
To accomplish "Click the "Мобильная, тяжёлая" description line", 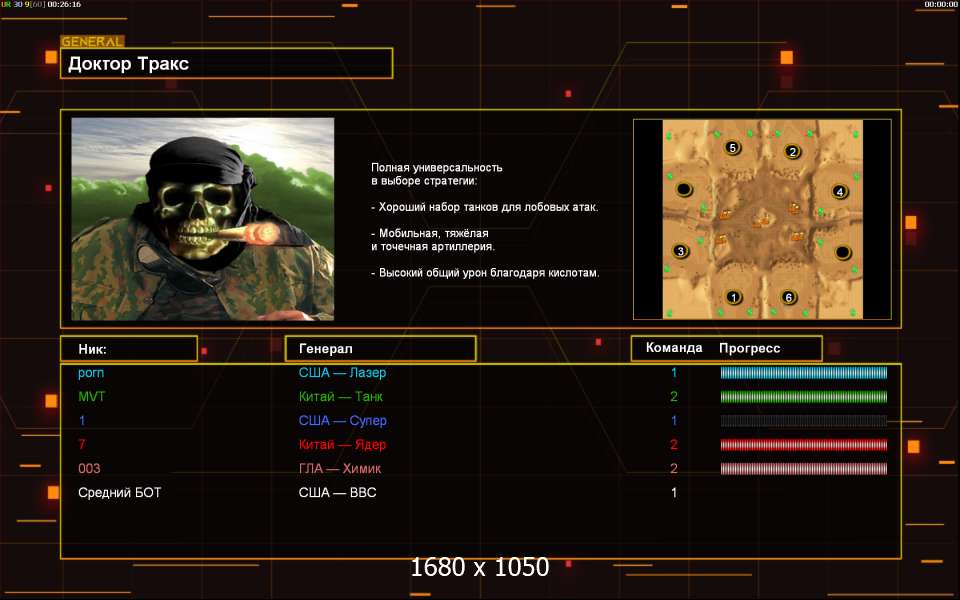I will (x=430, y=233).
